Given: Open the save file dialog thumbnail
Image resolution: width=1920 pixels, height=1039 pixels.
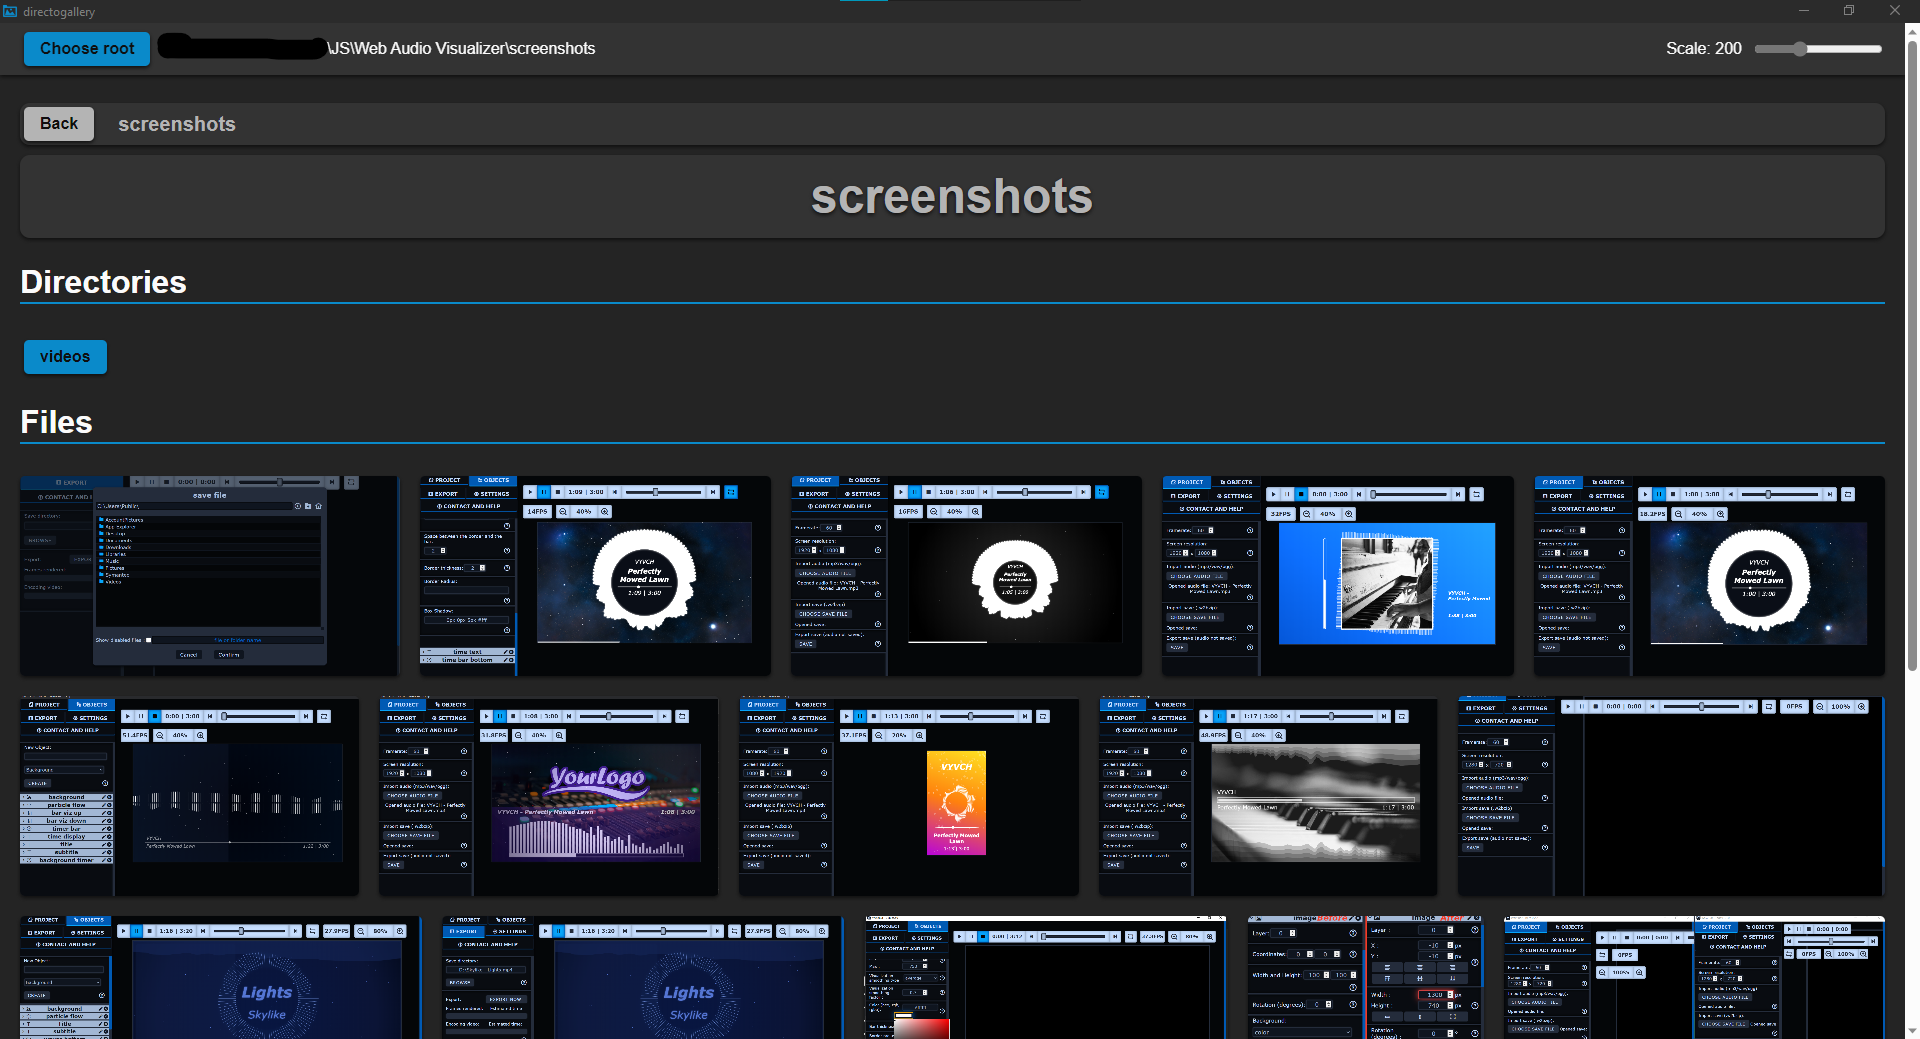Looking at the screenshot, I should (x=209, y=575).
